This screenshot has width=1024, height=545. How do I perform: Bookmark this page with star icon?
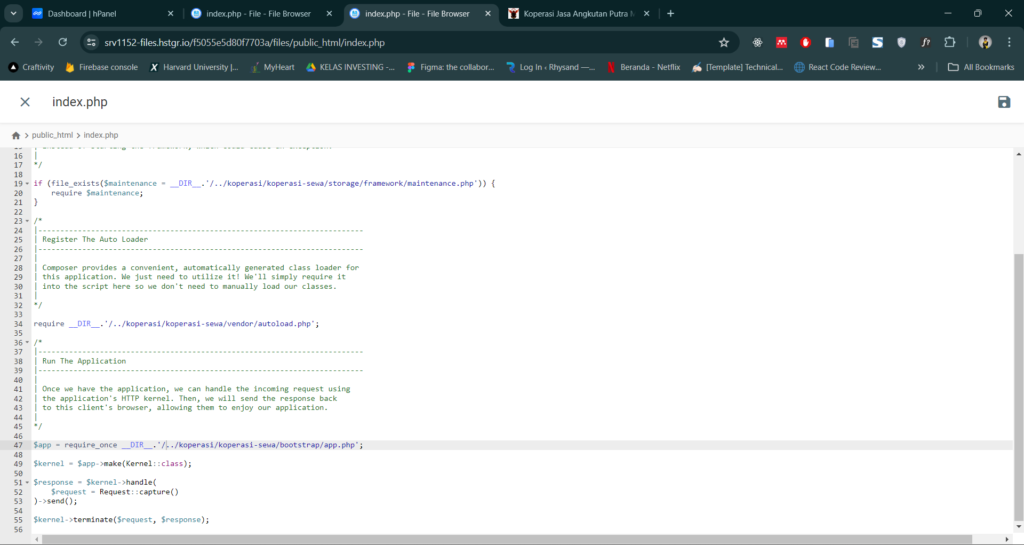[724, 42]
